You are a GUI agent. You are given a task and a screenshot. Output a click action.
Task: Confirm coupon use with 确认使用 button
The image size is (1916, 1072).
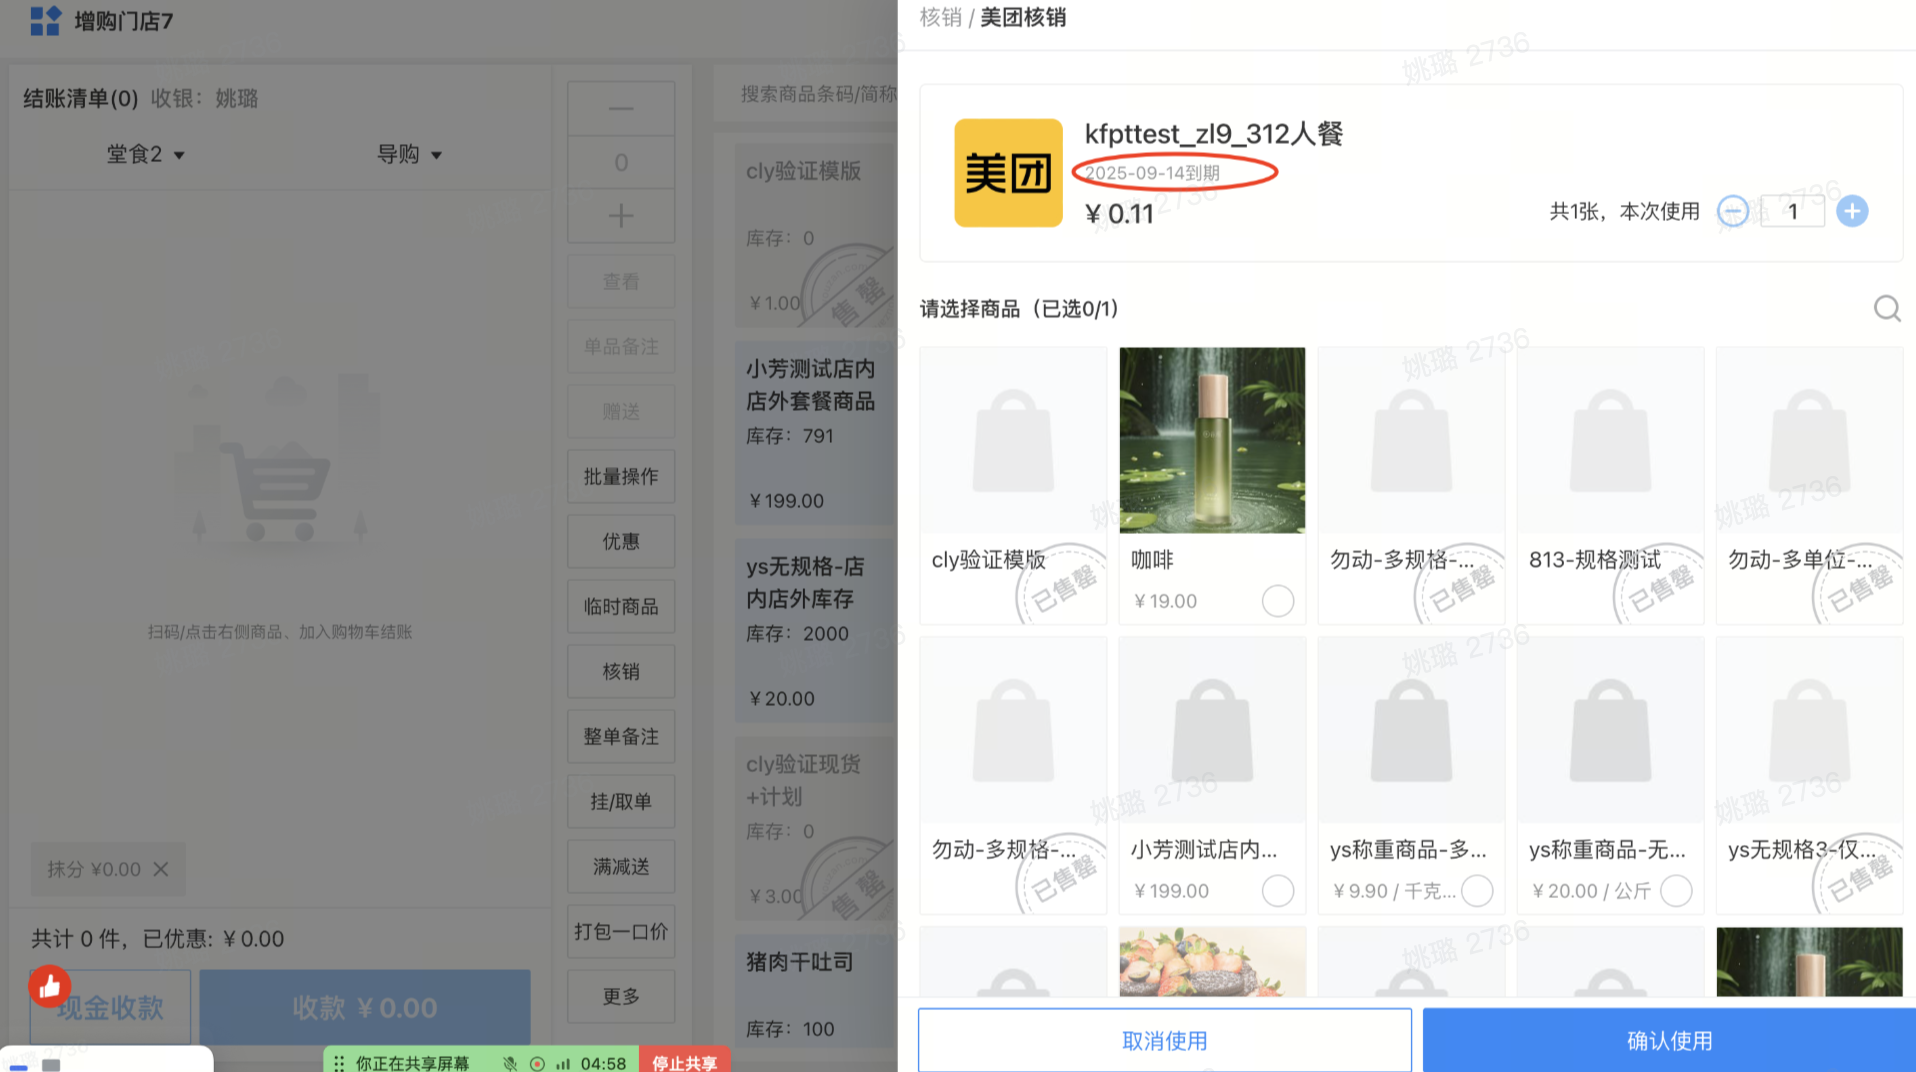coord(1667,1040)
